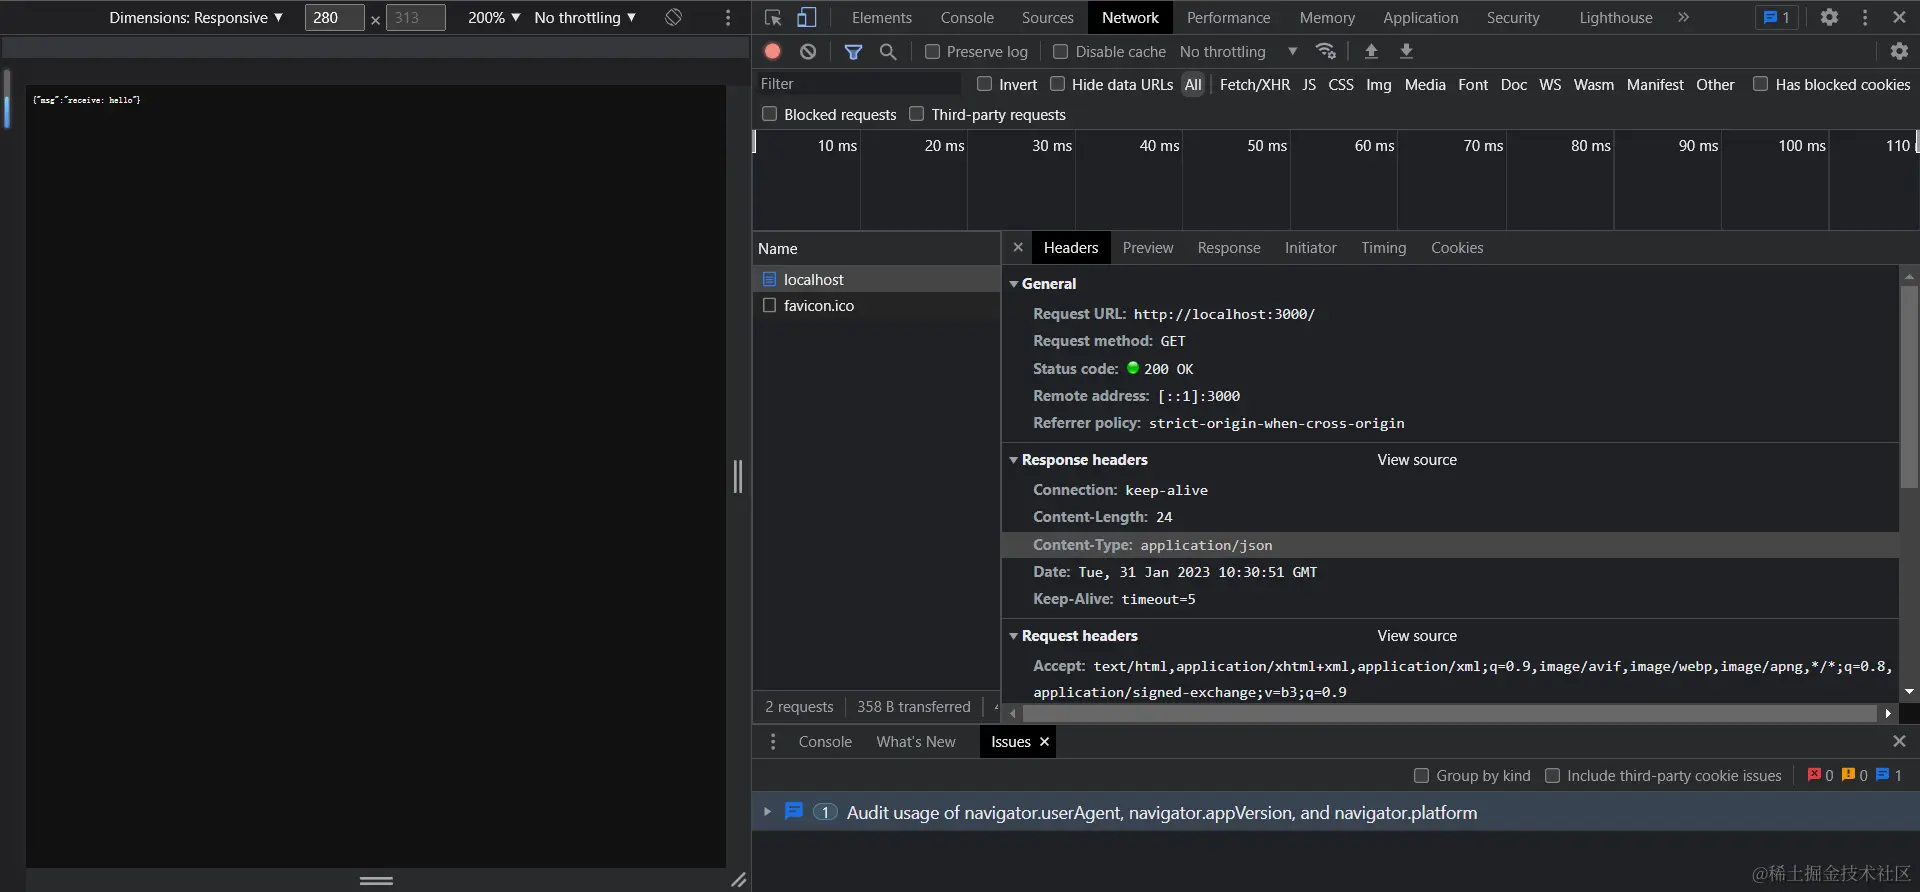Click the breaking changes warning count
This screenshot has height=892, width=1920.
[x=1855, y=775]
